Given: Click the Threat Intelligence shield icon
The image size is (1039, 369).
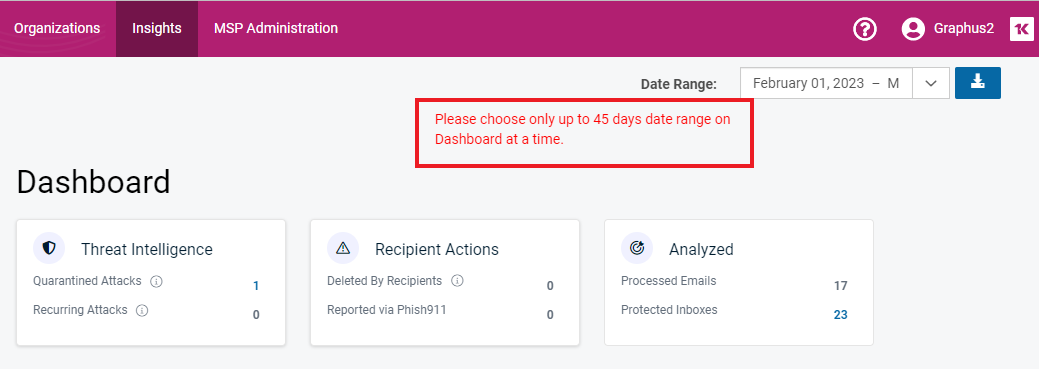Looking at the screenshot, I should (x=49, y=248).
